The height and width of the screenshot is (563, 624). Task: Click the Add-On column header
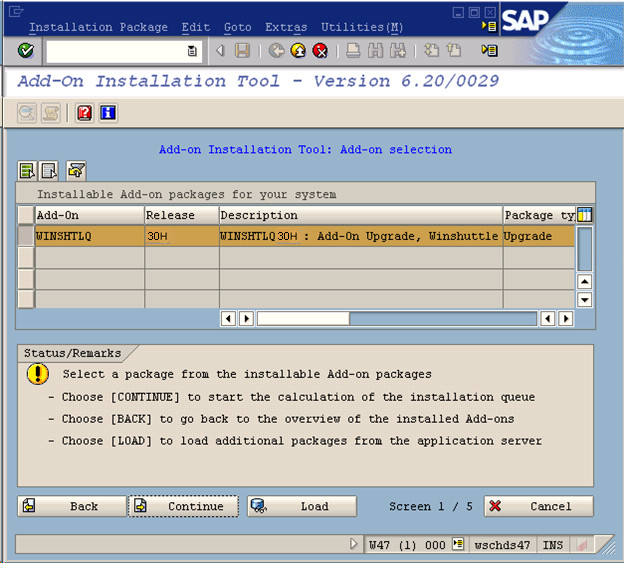pyautogui.click(x=90, y=215)
